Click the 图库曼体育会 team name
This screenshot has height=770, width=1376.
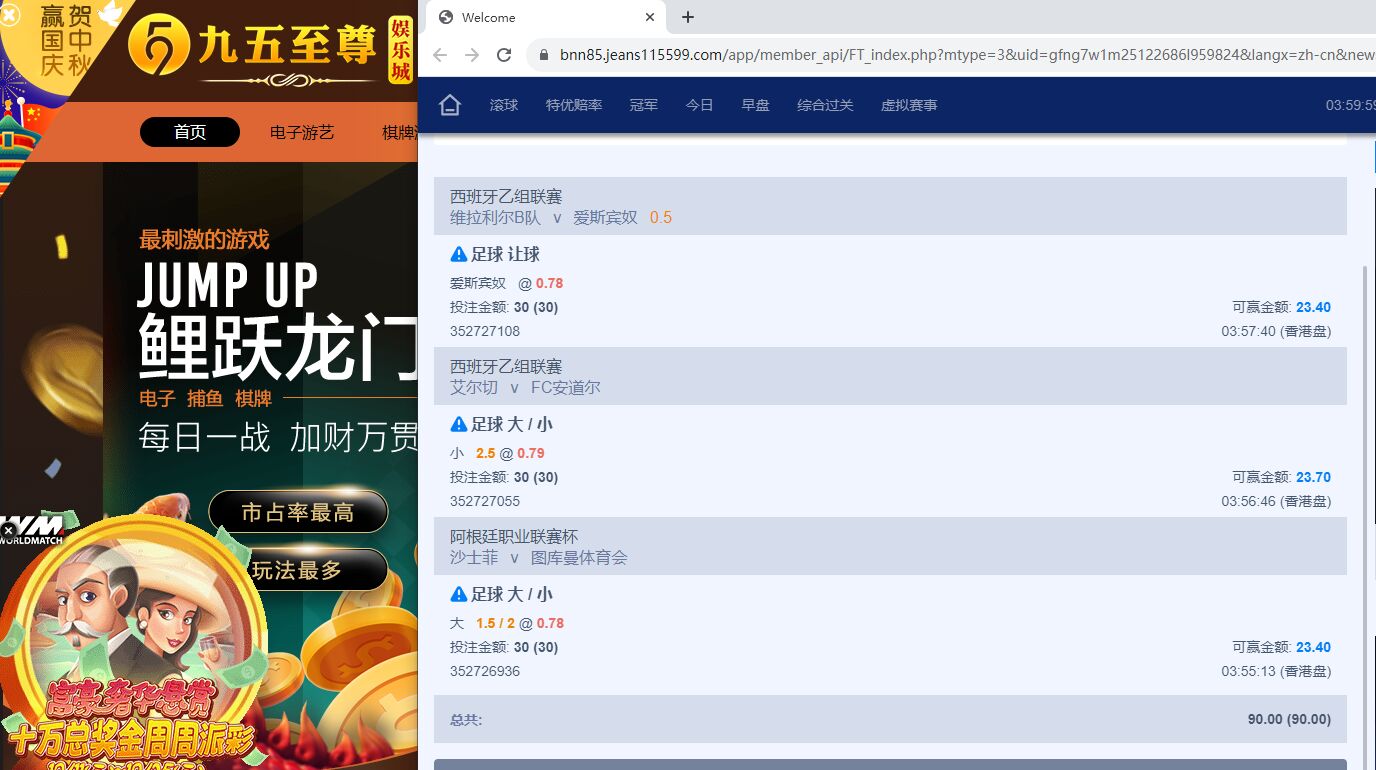pyautogui.click(x=579, y=557)
